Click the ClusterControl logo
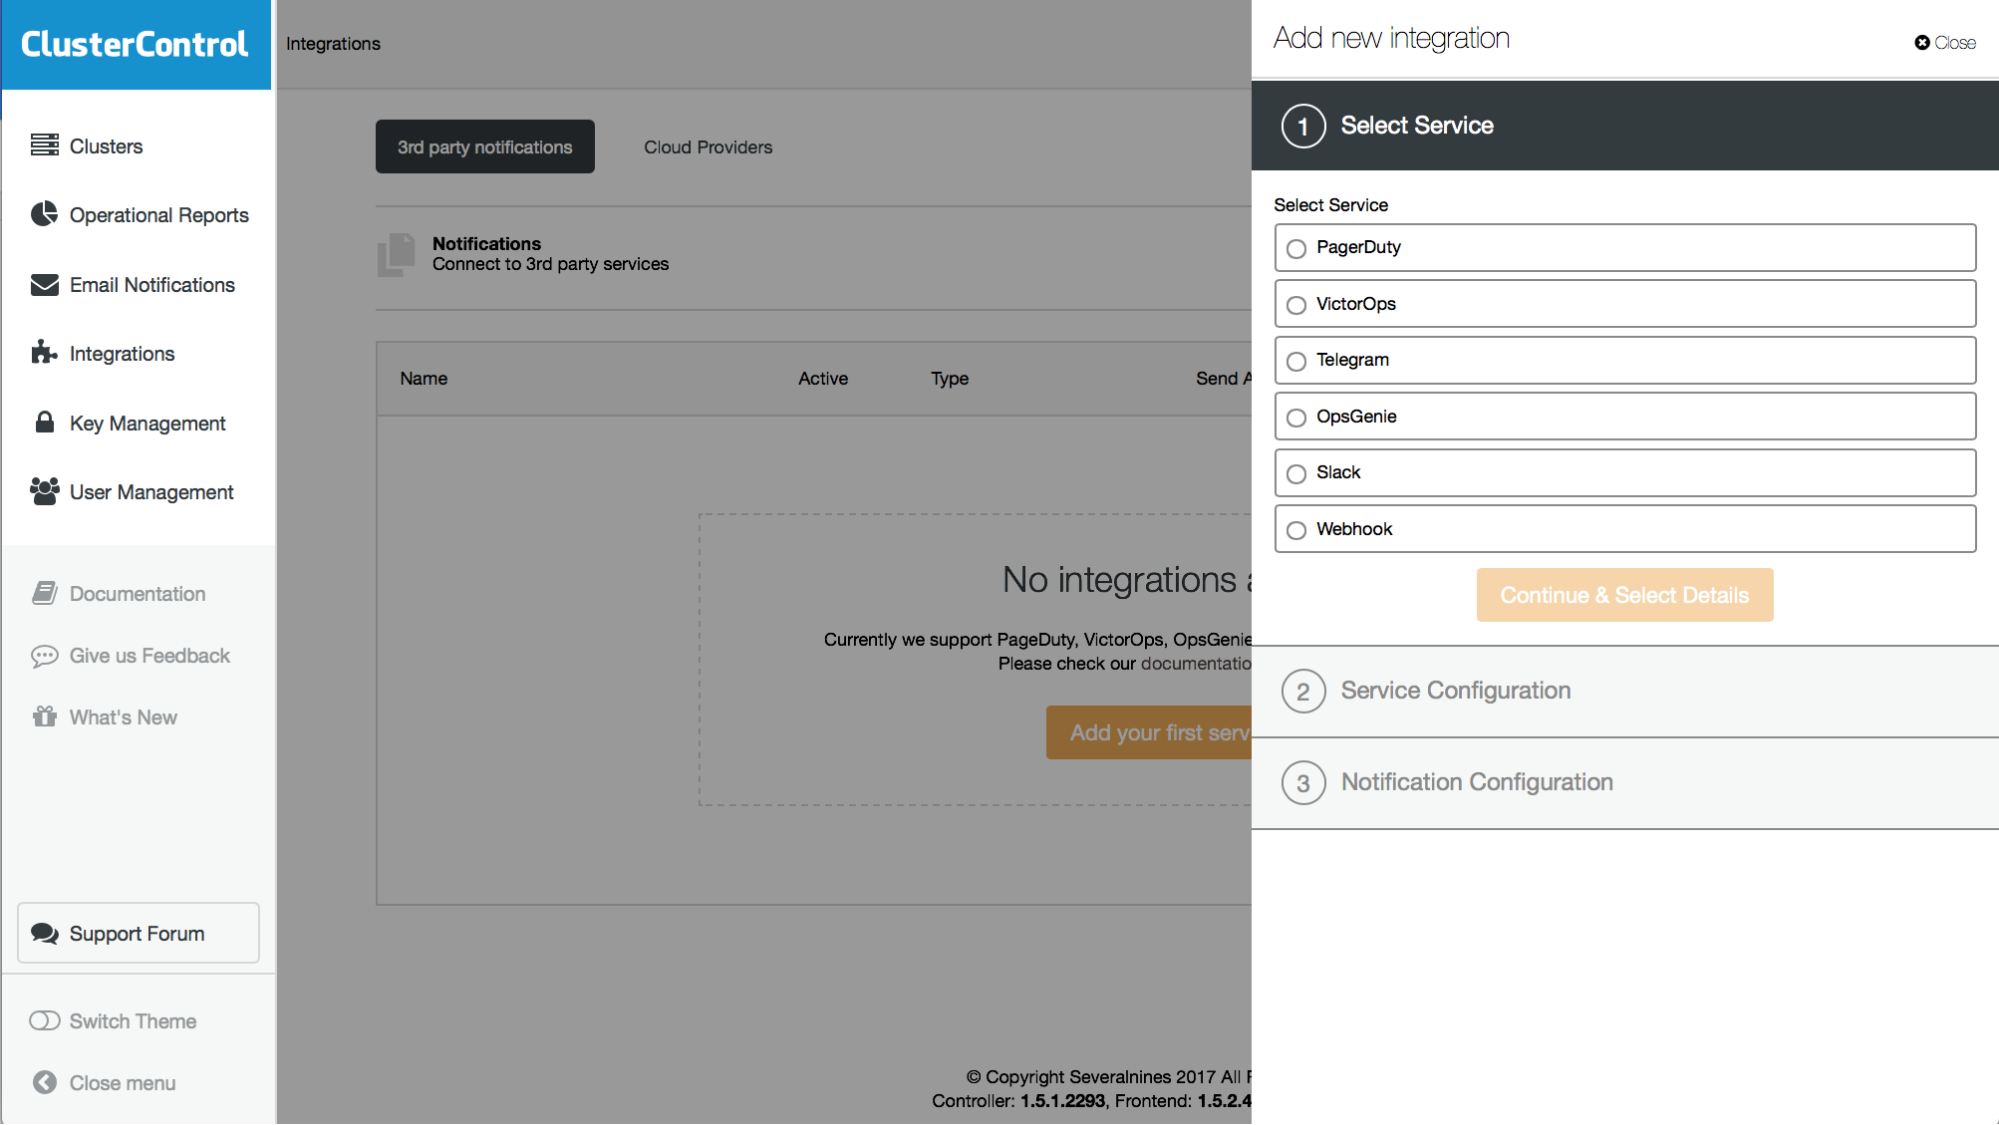This screenshot has height=1125, width=1999. click(x=135, y=44)
